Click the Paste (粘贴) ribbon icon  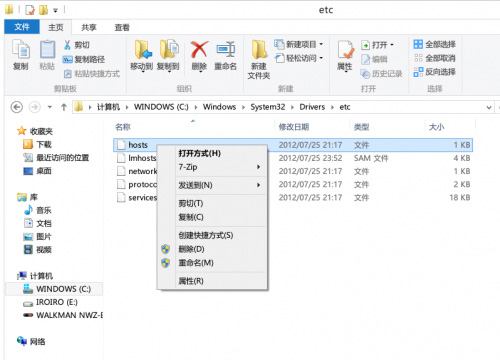[47, 49]
